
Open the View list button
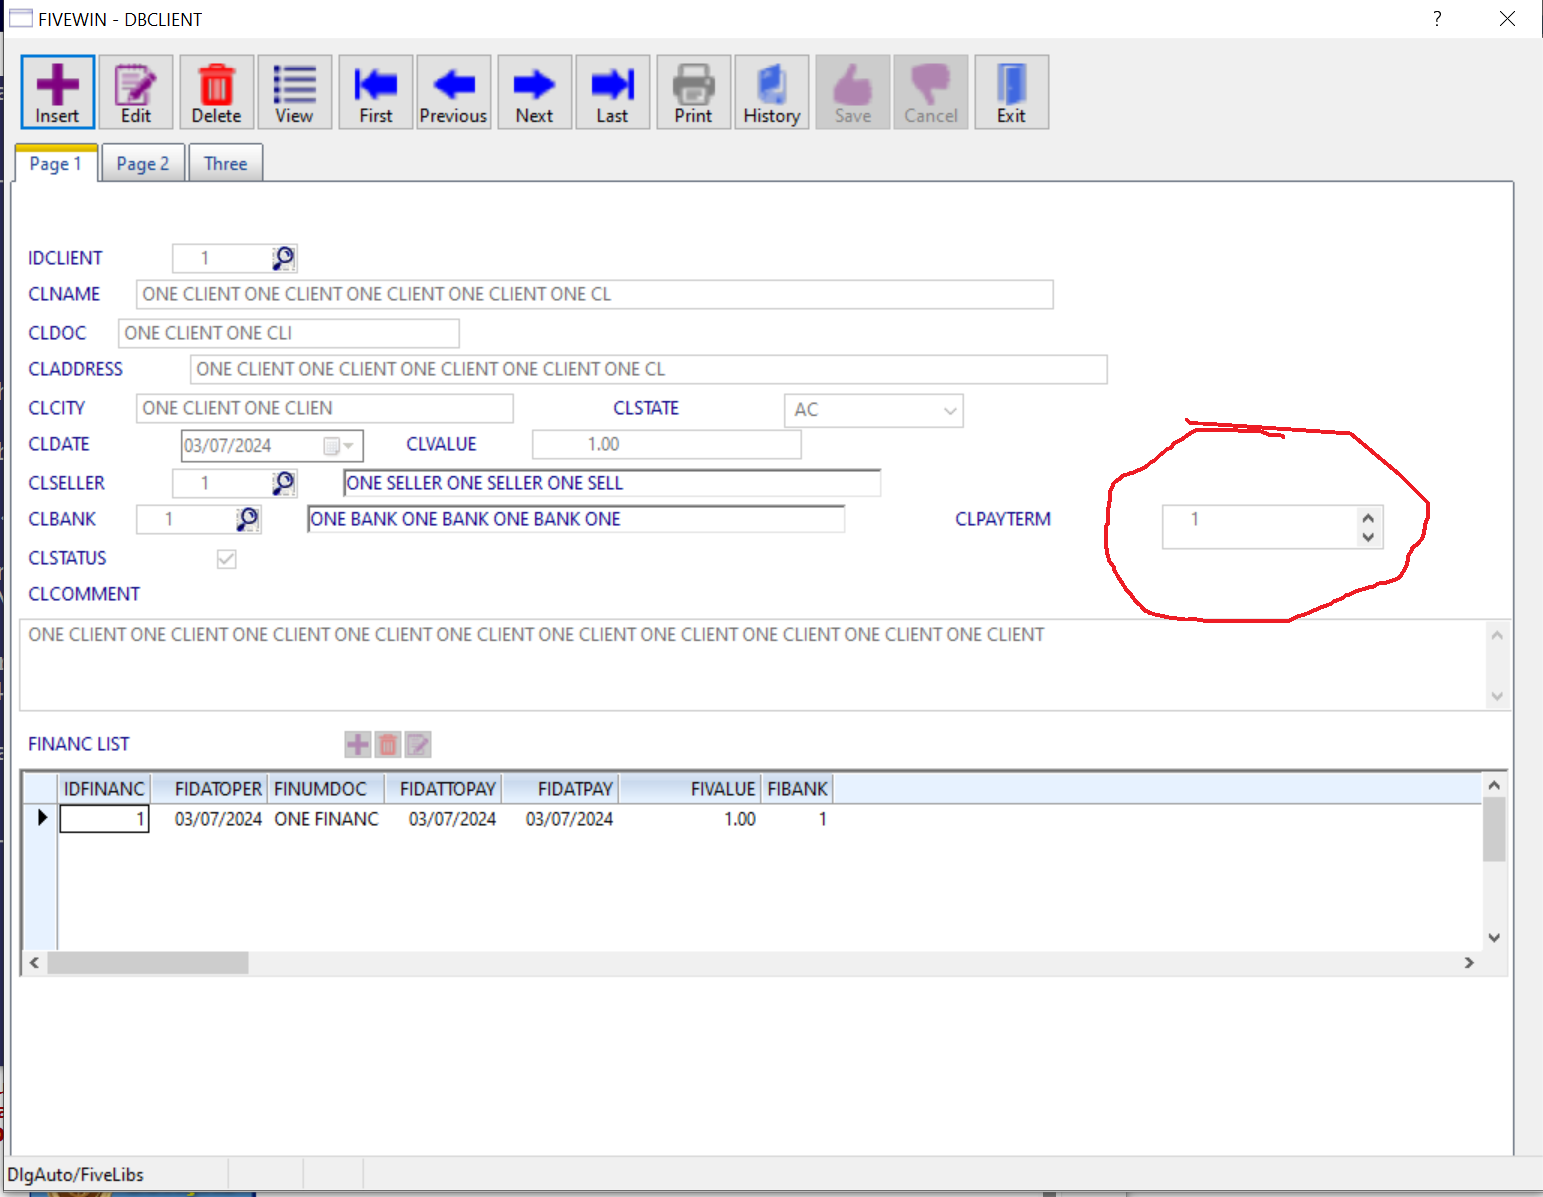[294, 92]
